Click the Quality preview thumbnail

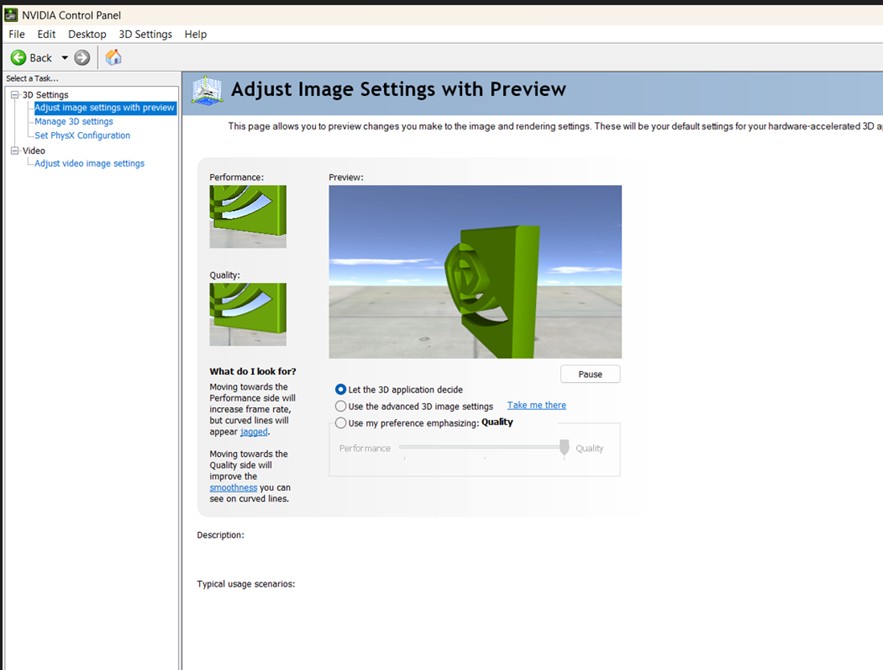(247, 314)
